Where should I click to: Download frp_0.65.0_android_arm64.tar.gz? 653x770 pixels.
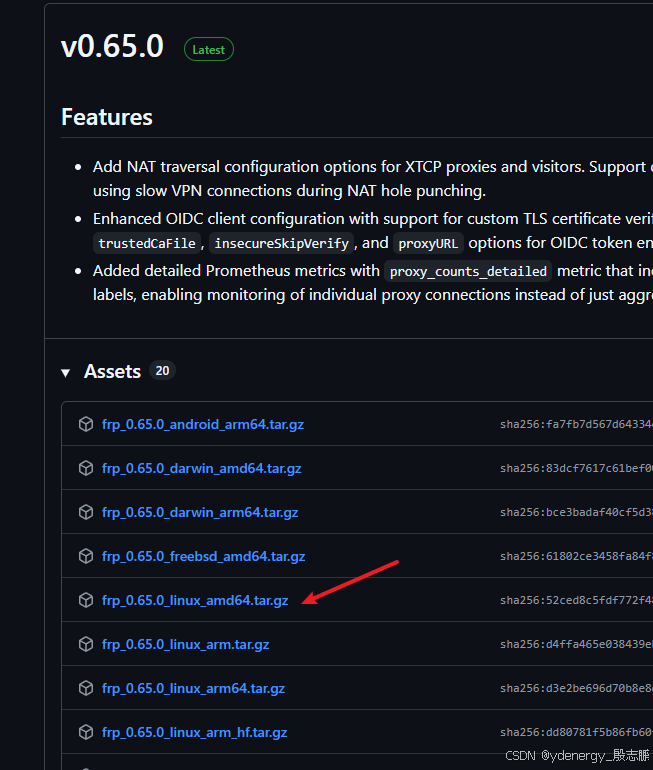coord(203,424)
